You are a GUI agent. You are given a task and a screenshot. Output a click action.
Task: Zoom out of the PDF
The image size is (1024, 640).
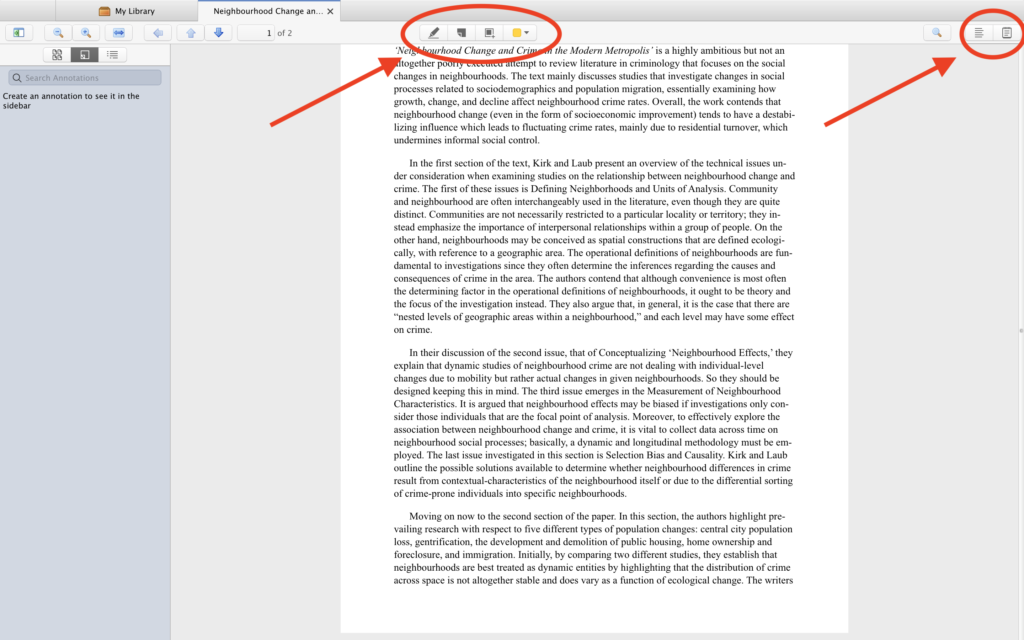[x=58, y=33]
